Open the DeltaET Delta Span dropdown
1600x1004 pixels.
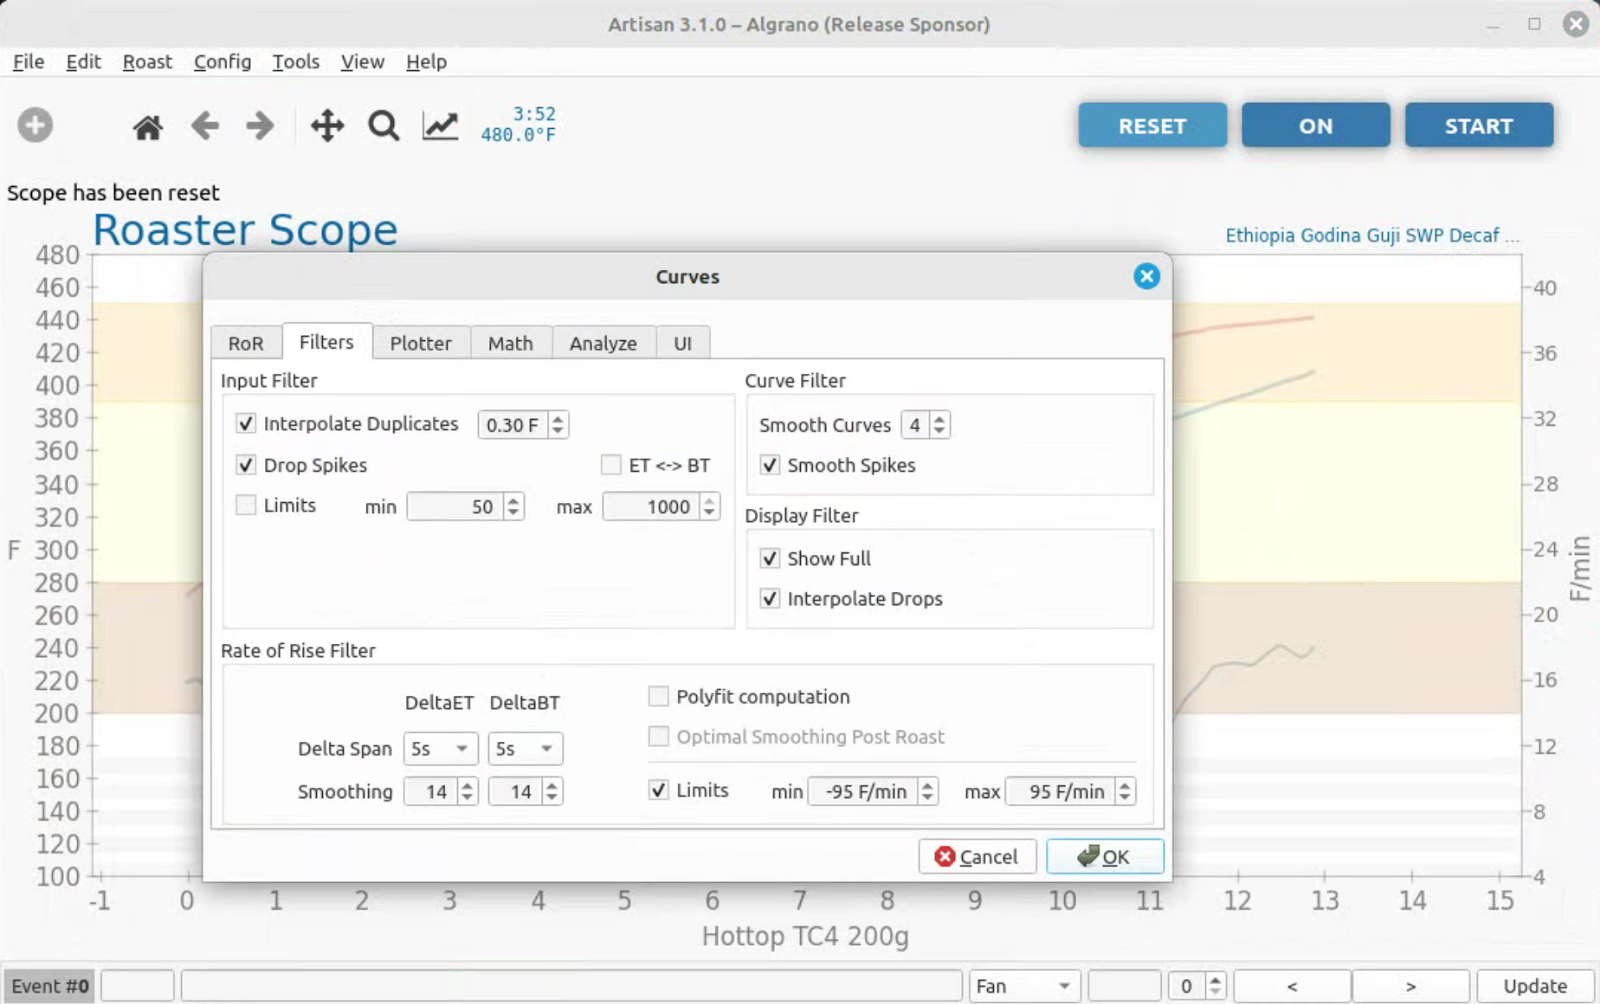click(x=440, y=749)
